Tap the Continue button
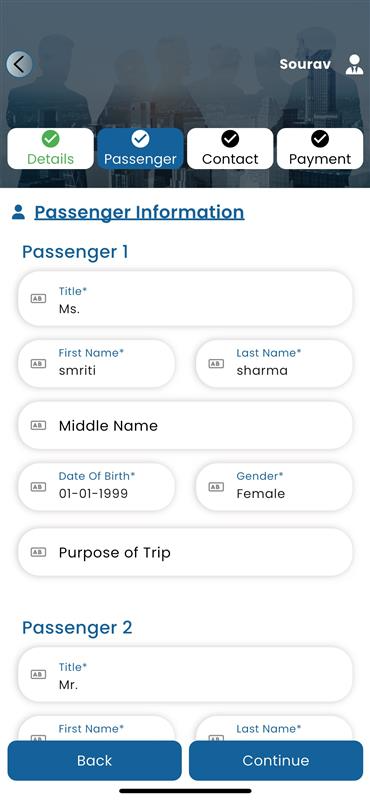This screenshot has height=800, width=370. [x=276, y=761]
